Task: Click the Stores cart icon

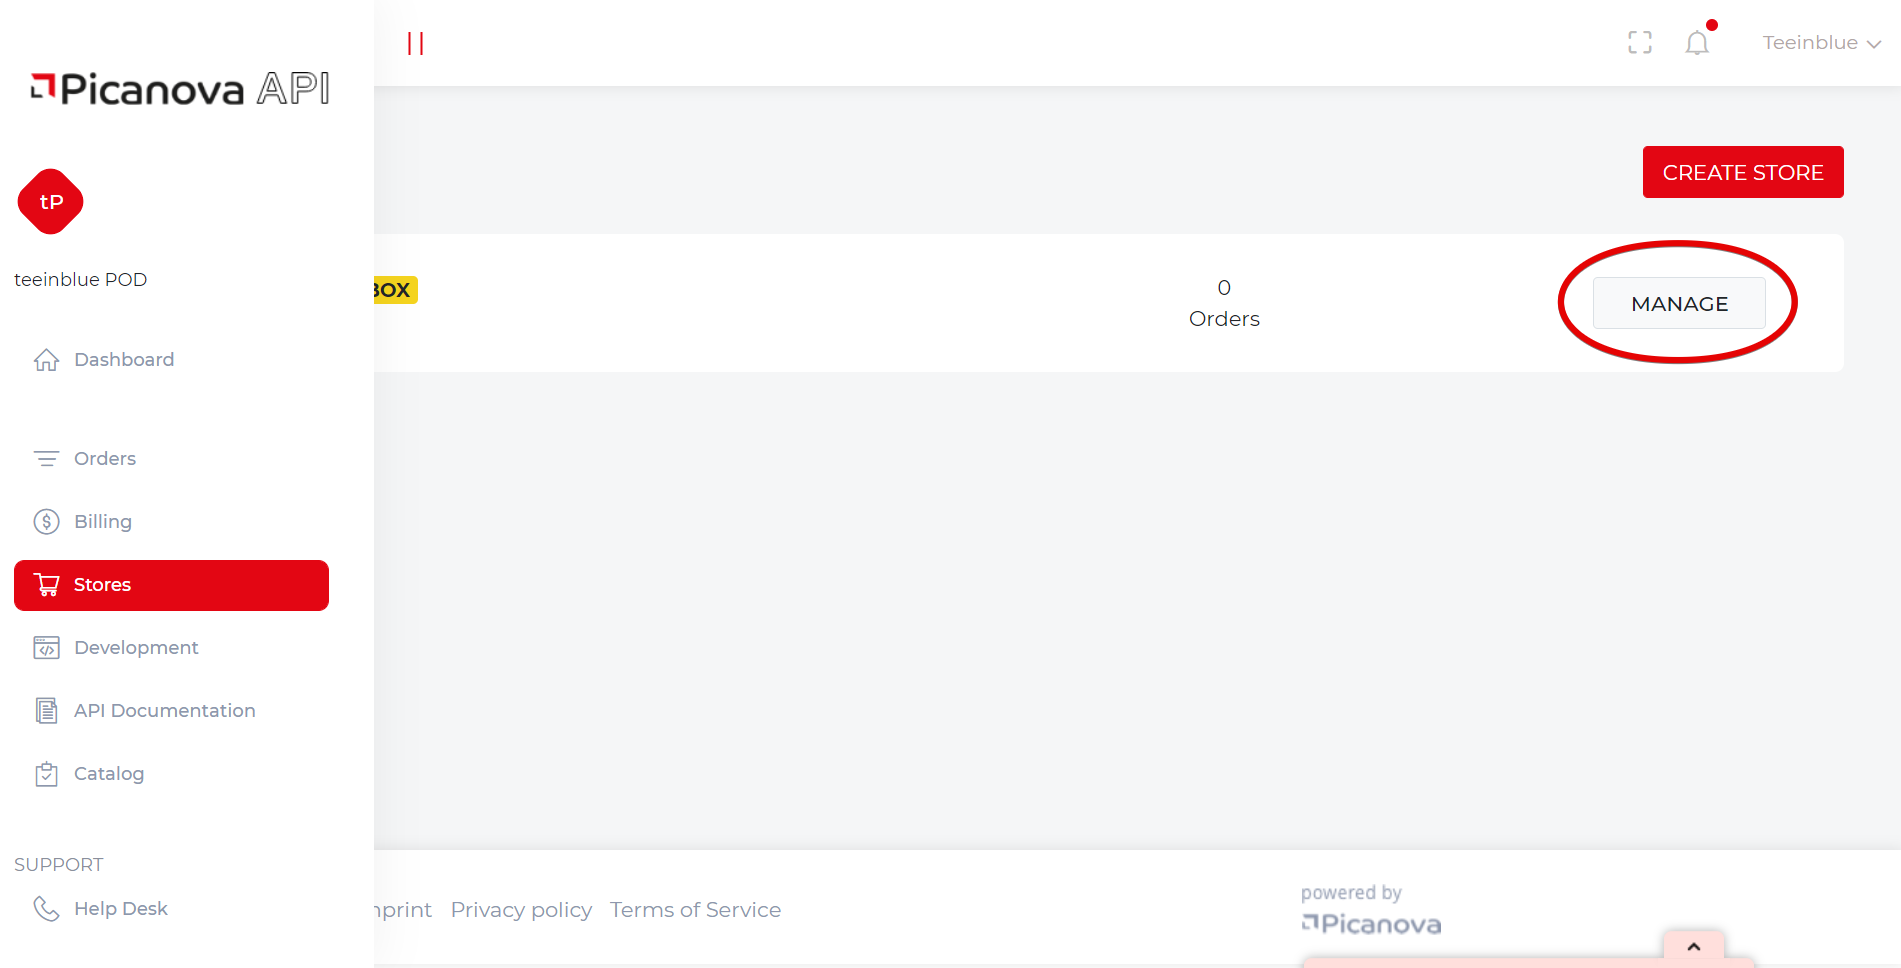Action: click(46, 585)
